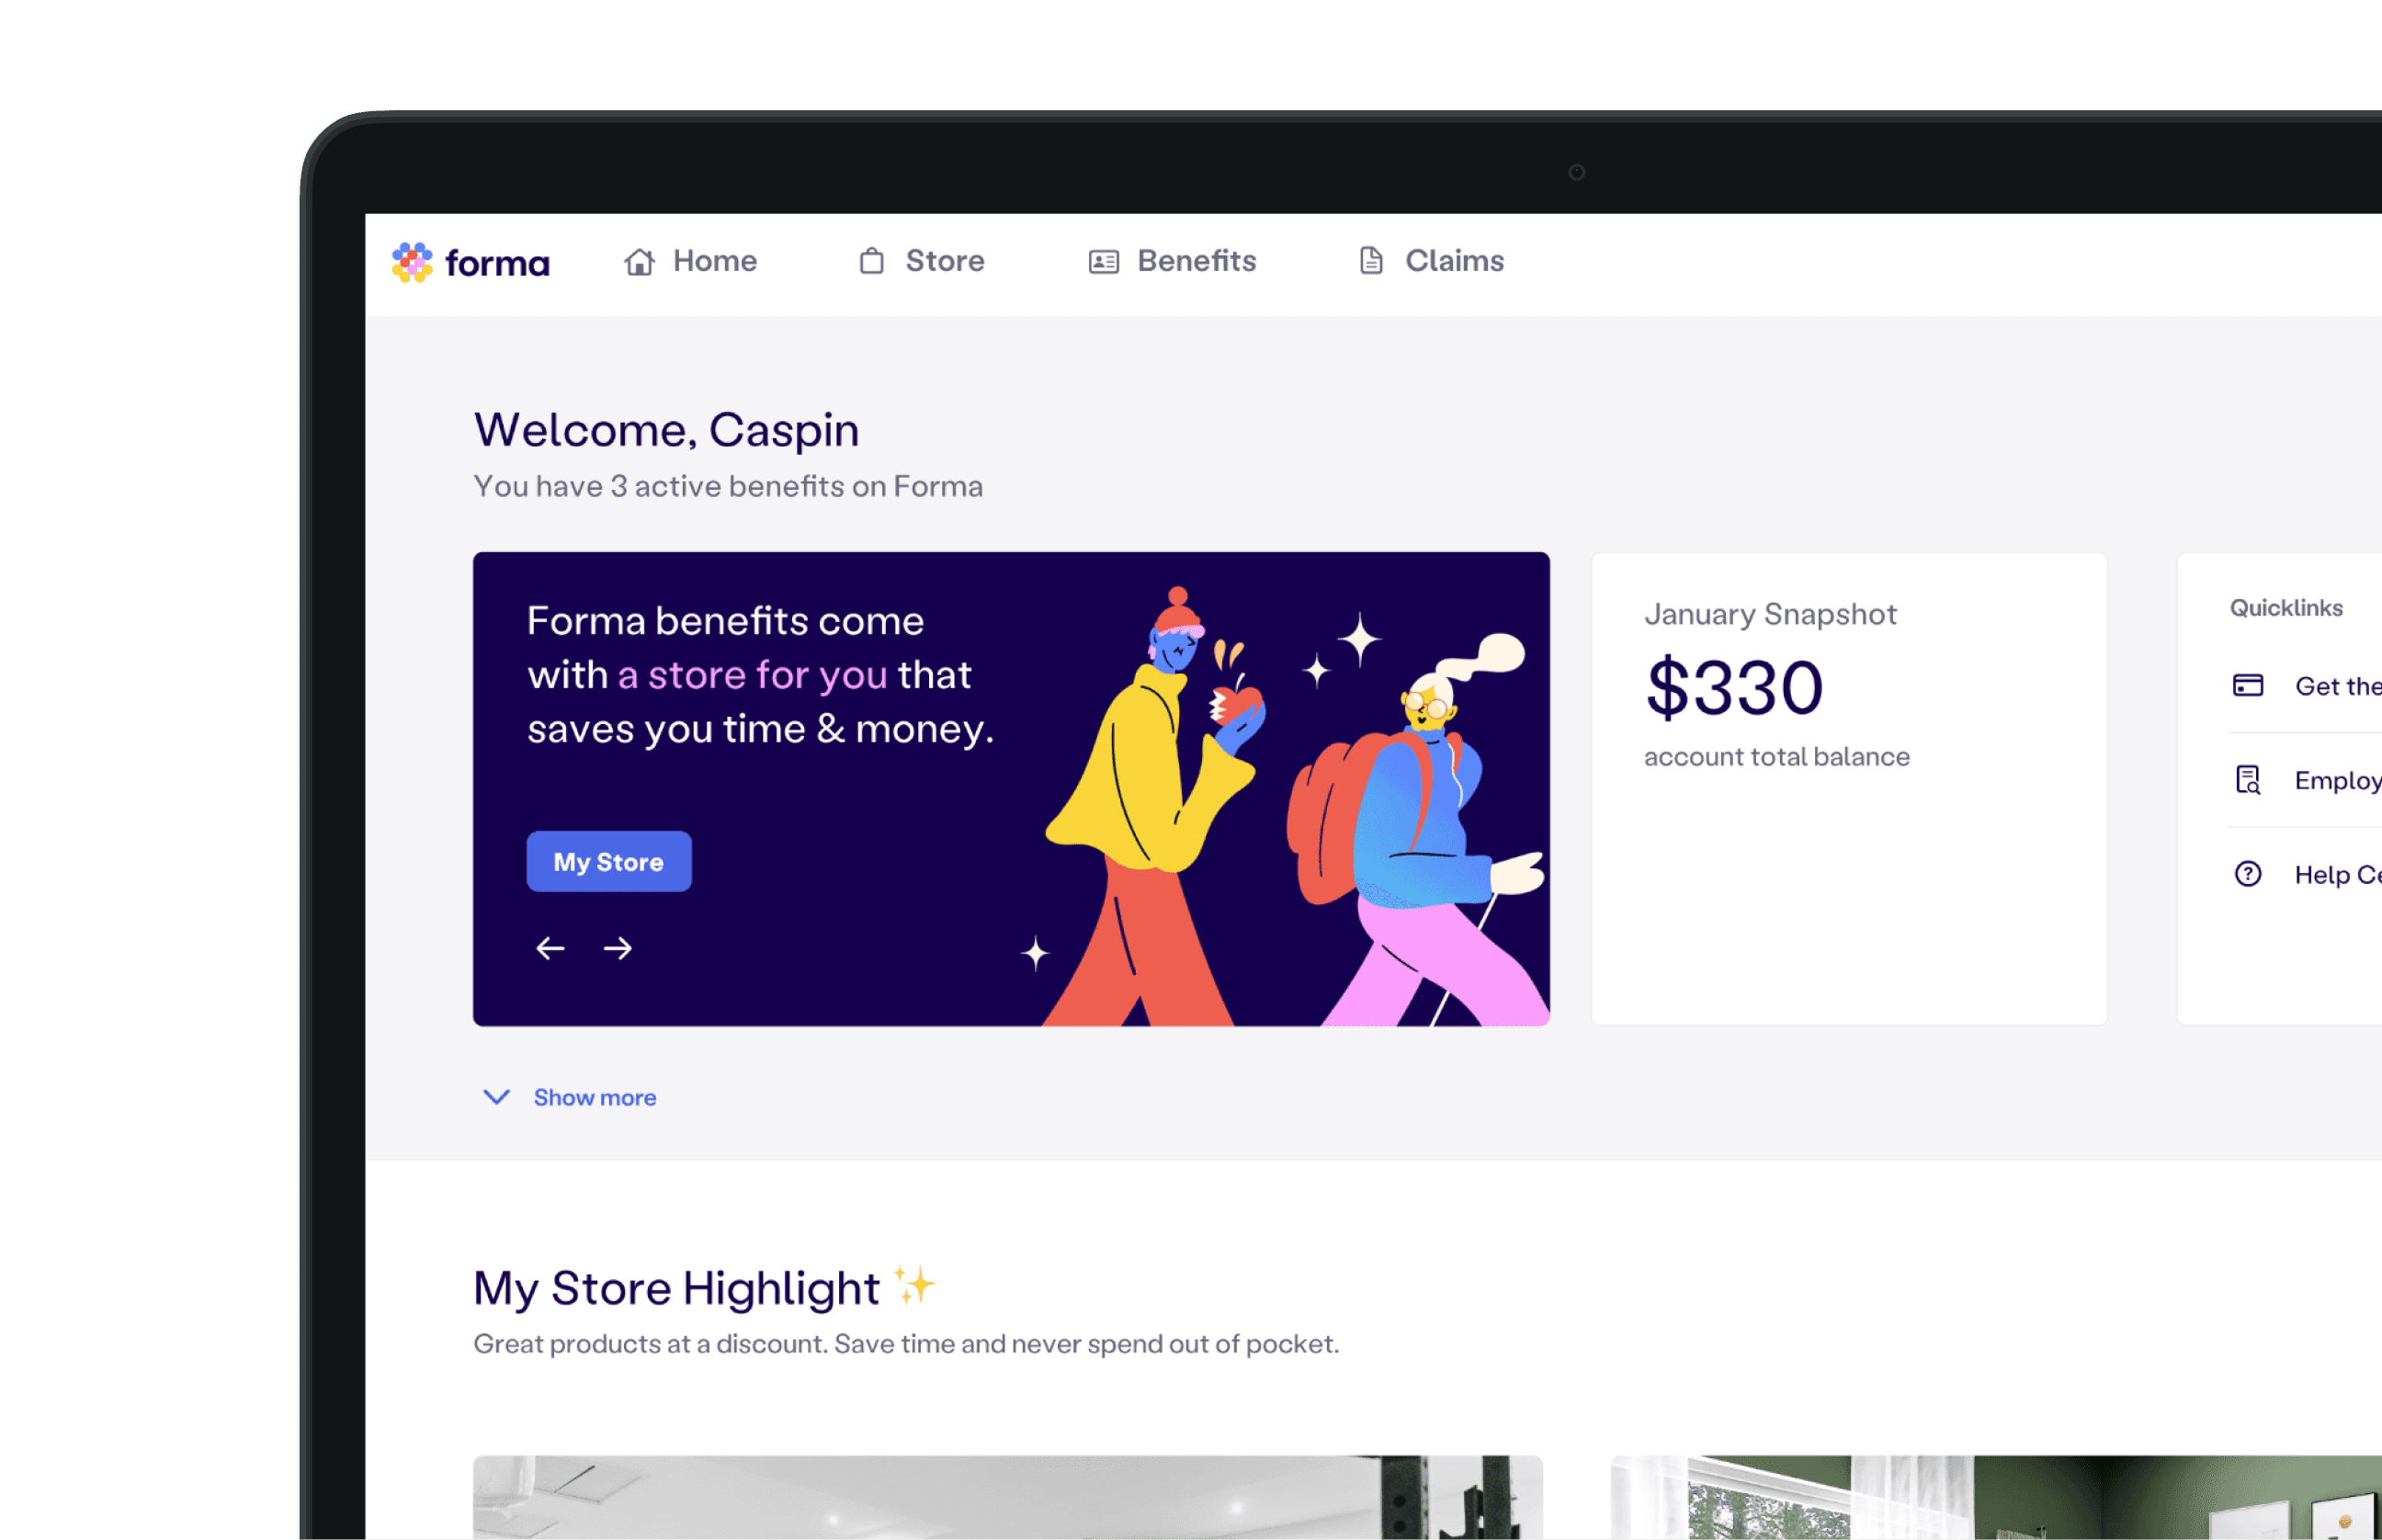This screenshot has width=2382, height=1540.
Task: Click the Welcome, Caspin heading
Action: 666,431
